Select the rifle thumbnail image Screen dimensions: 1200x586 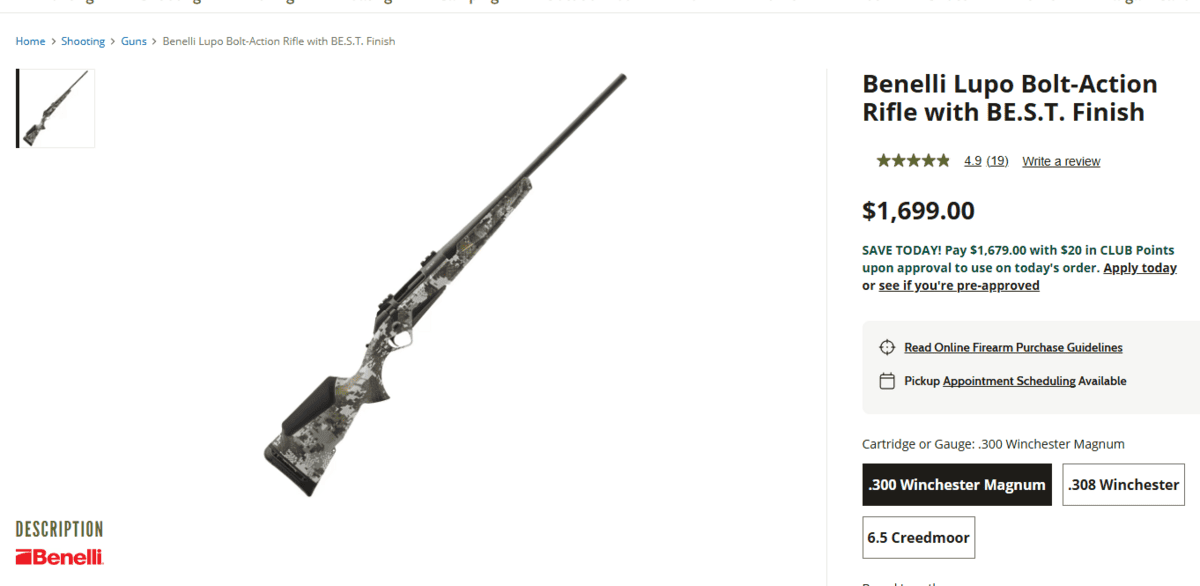56,108
